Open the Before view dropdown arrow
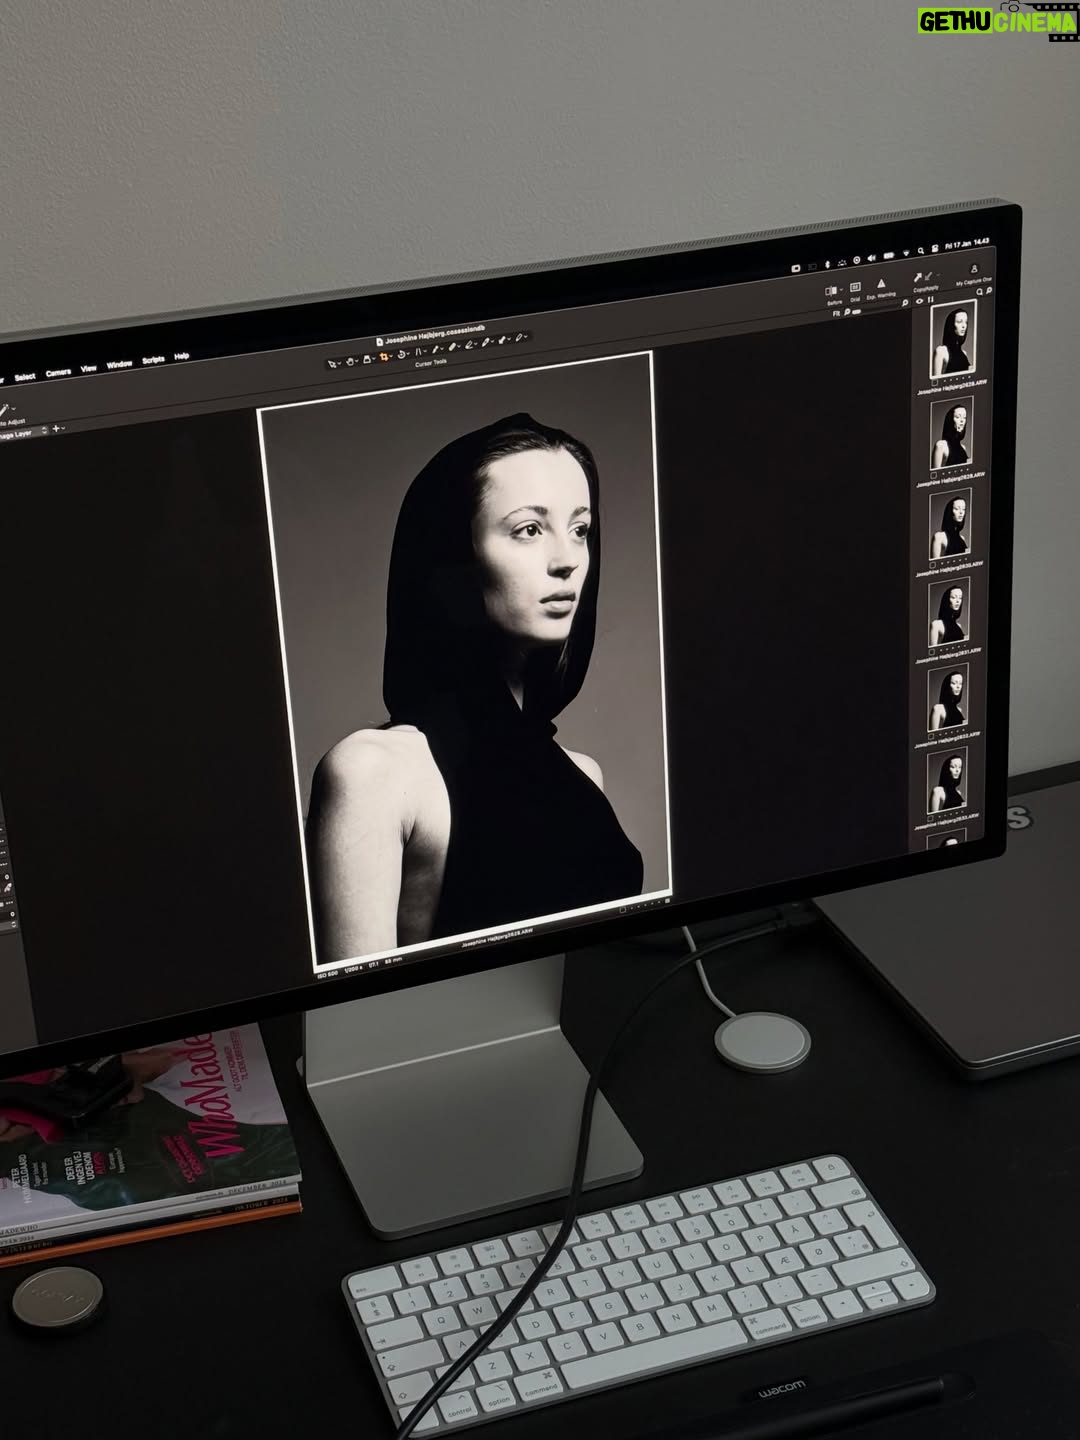Viewport: 1080px width, 1440px height. [841, 290]
